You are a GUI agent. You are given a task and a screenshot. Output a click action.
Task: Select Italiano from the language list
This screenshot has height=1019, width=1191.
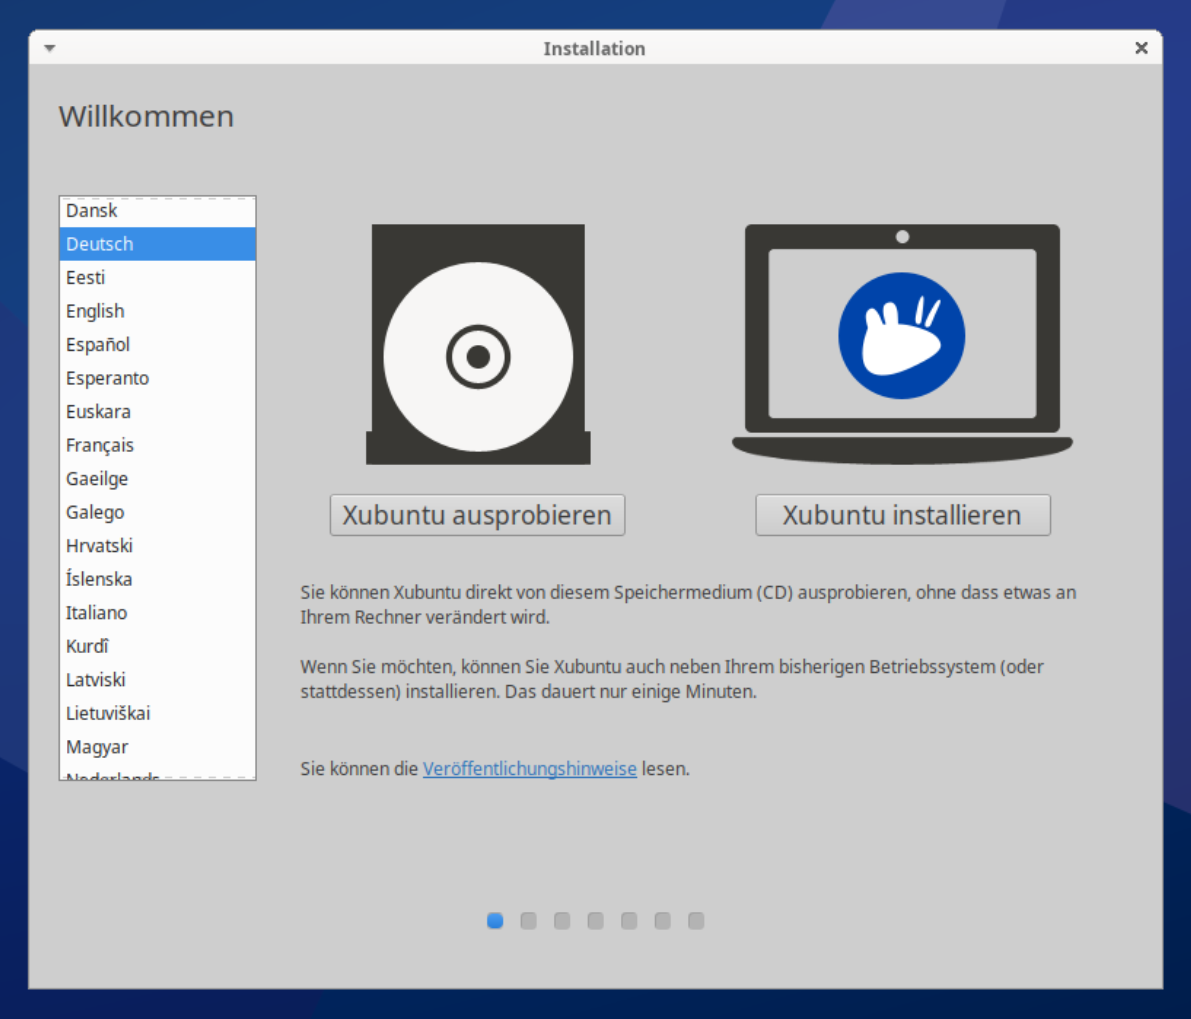[x=97, y=613]
